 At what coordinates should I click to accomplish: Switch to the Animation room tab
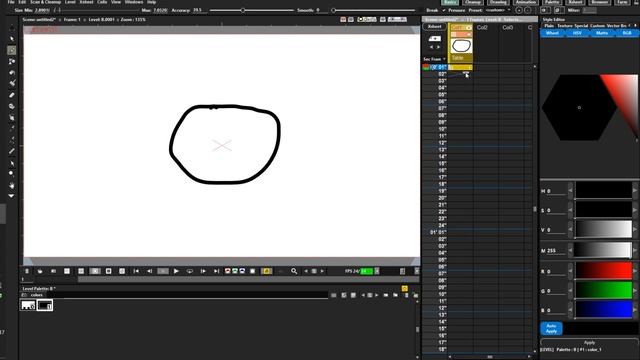pyautogui.click(x=526, y=2)
